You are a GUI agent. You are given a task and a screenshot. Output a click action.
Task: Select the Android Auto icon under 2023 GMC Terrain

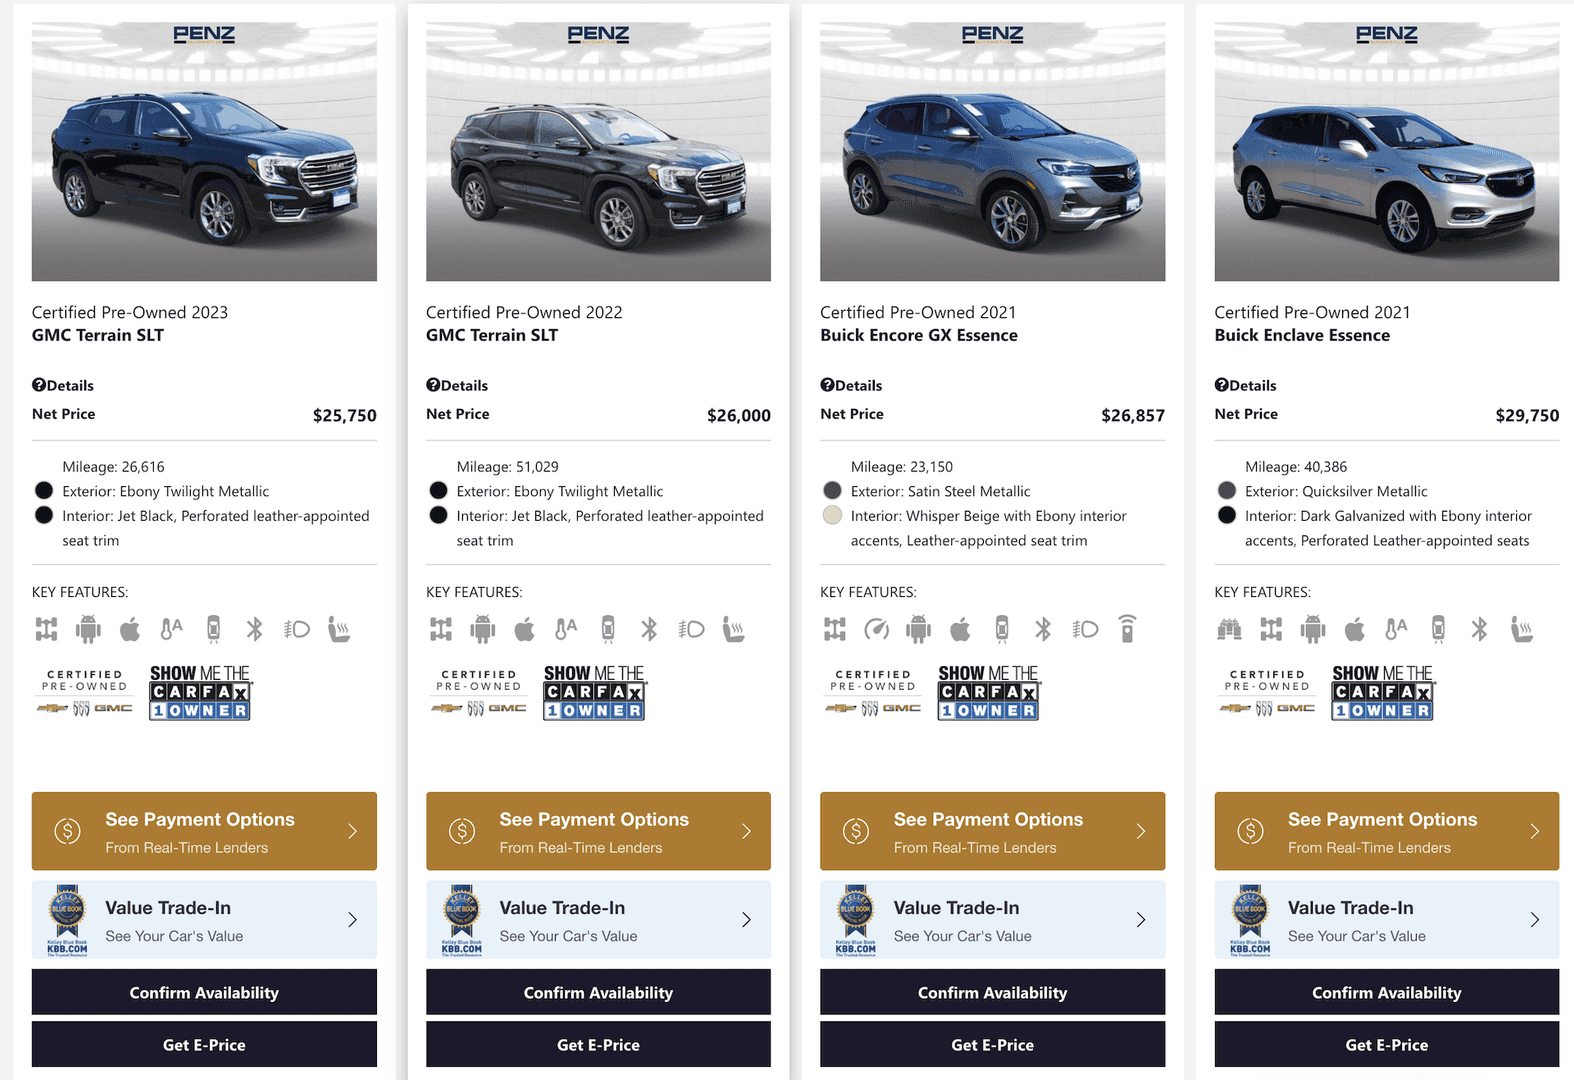tap(88, 629)
